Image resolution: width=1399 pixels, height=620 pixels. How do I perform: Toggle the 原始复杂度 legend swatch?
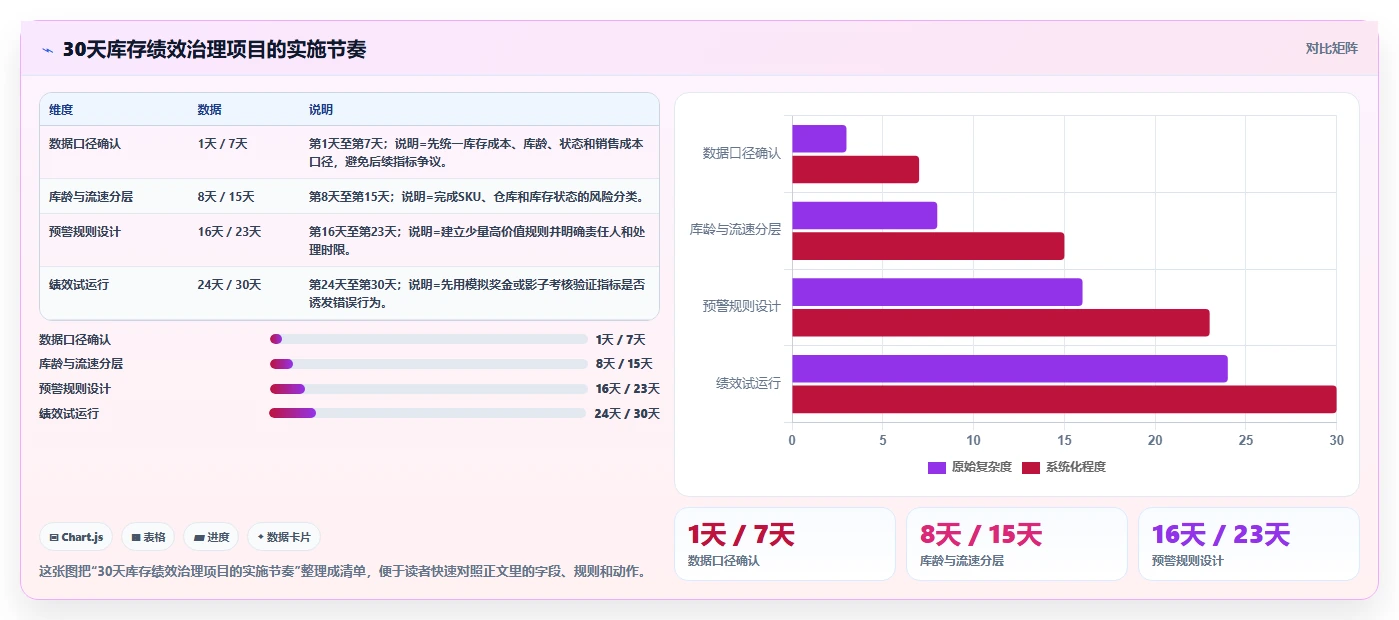click(x=937, y=467)
